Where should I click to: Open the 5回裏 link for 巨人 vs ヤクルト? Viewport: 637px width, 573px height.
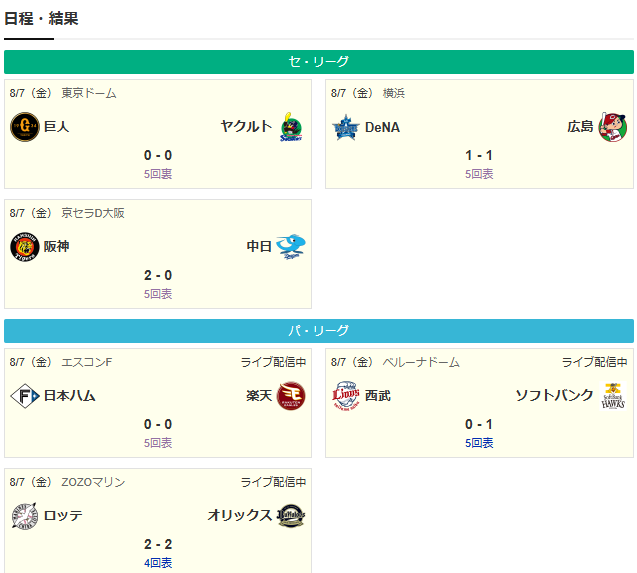[158, 174]
